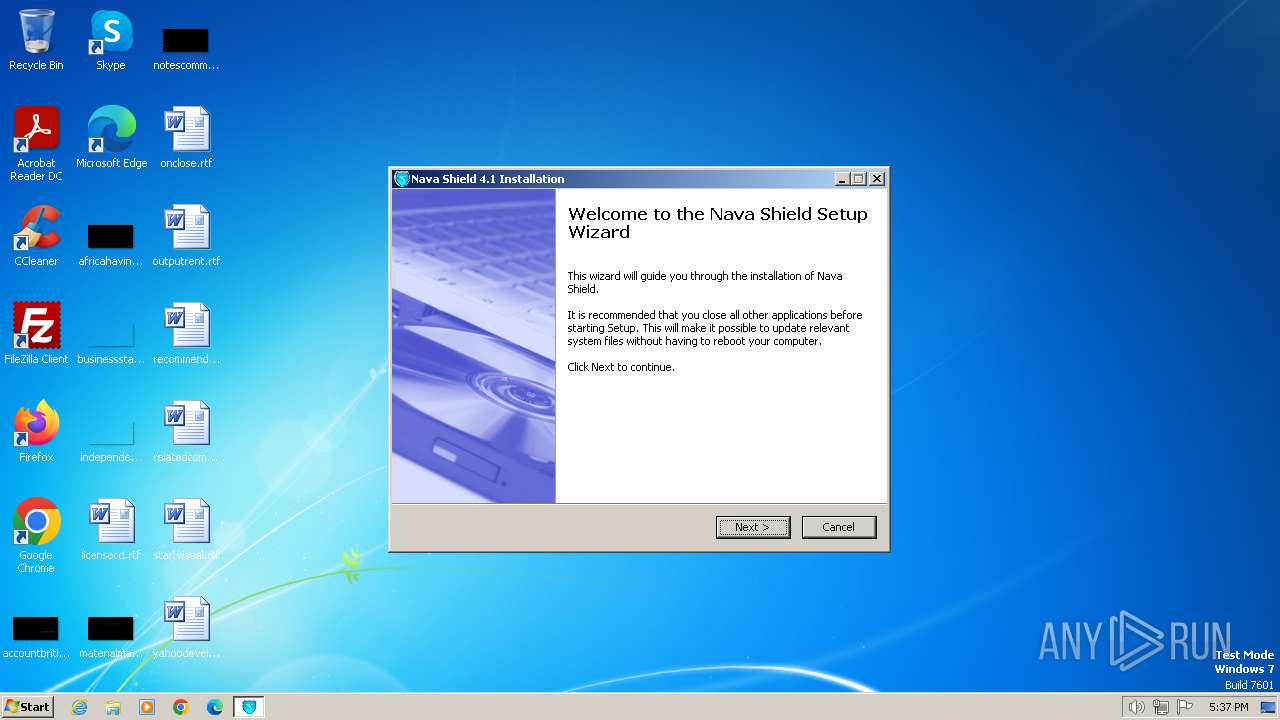Viewport: 1280px width, 720px height.
Task: Open Windows Explorer folder in taskbar
Action: (x=113, y=707)
